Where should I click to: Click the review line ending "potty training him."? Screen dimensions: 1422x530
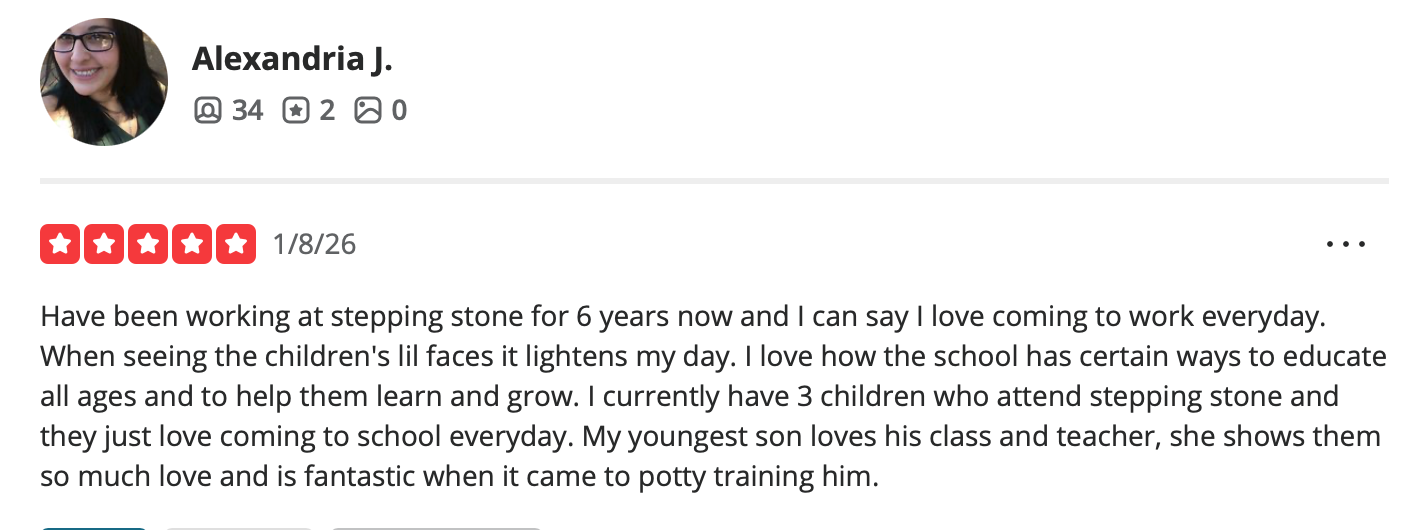[459, 476]
